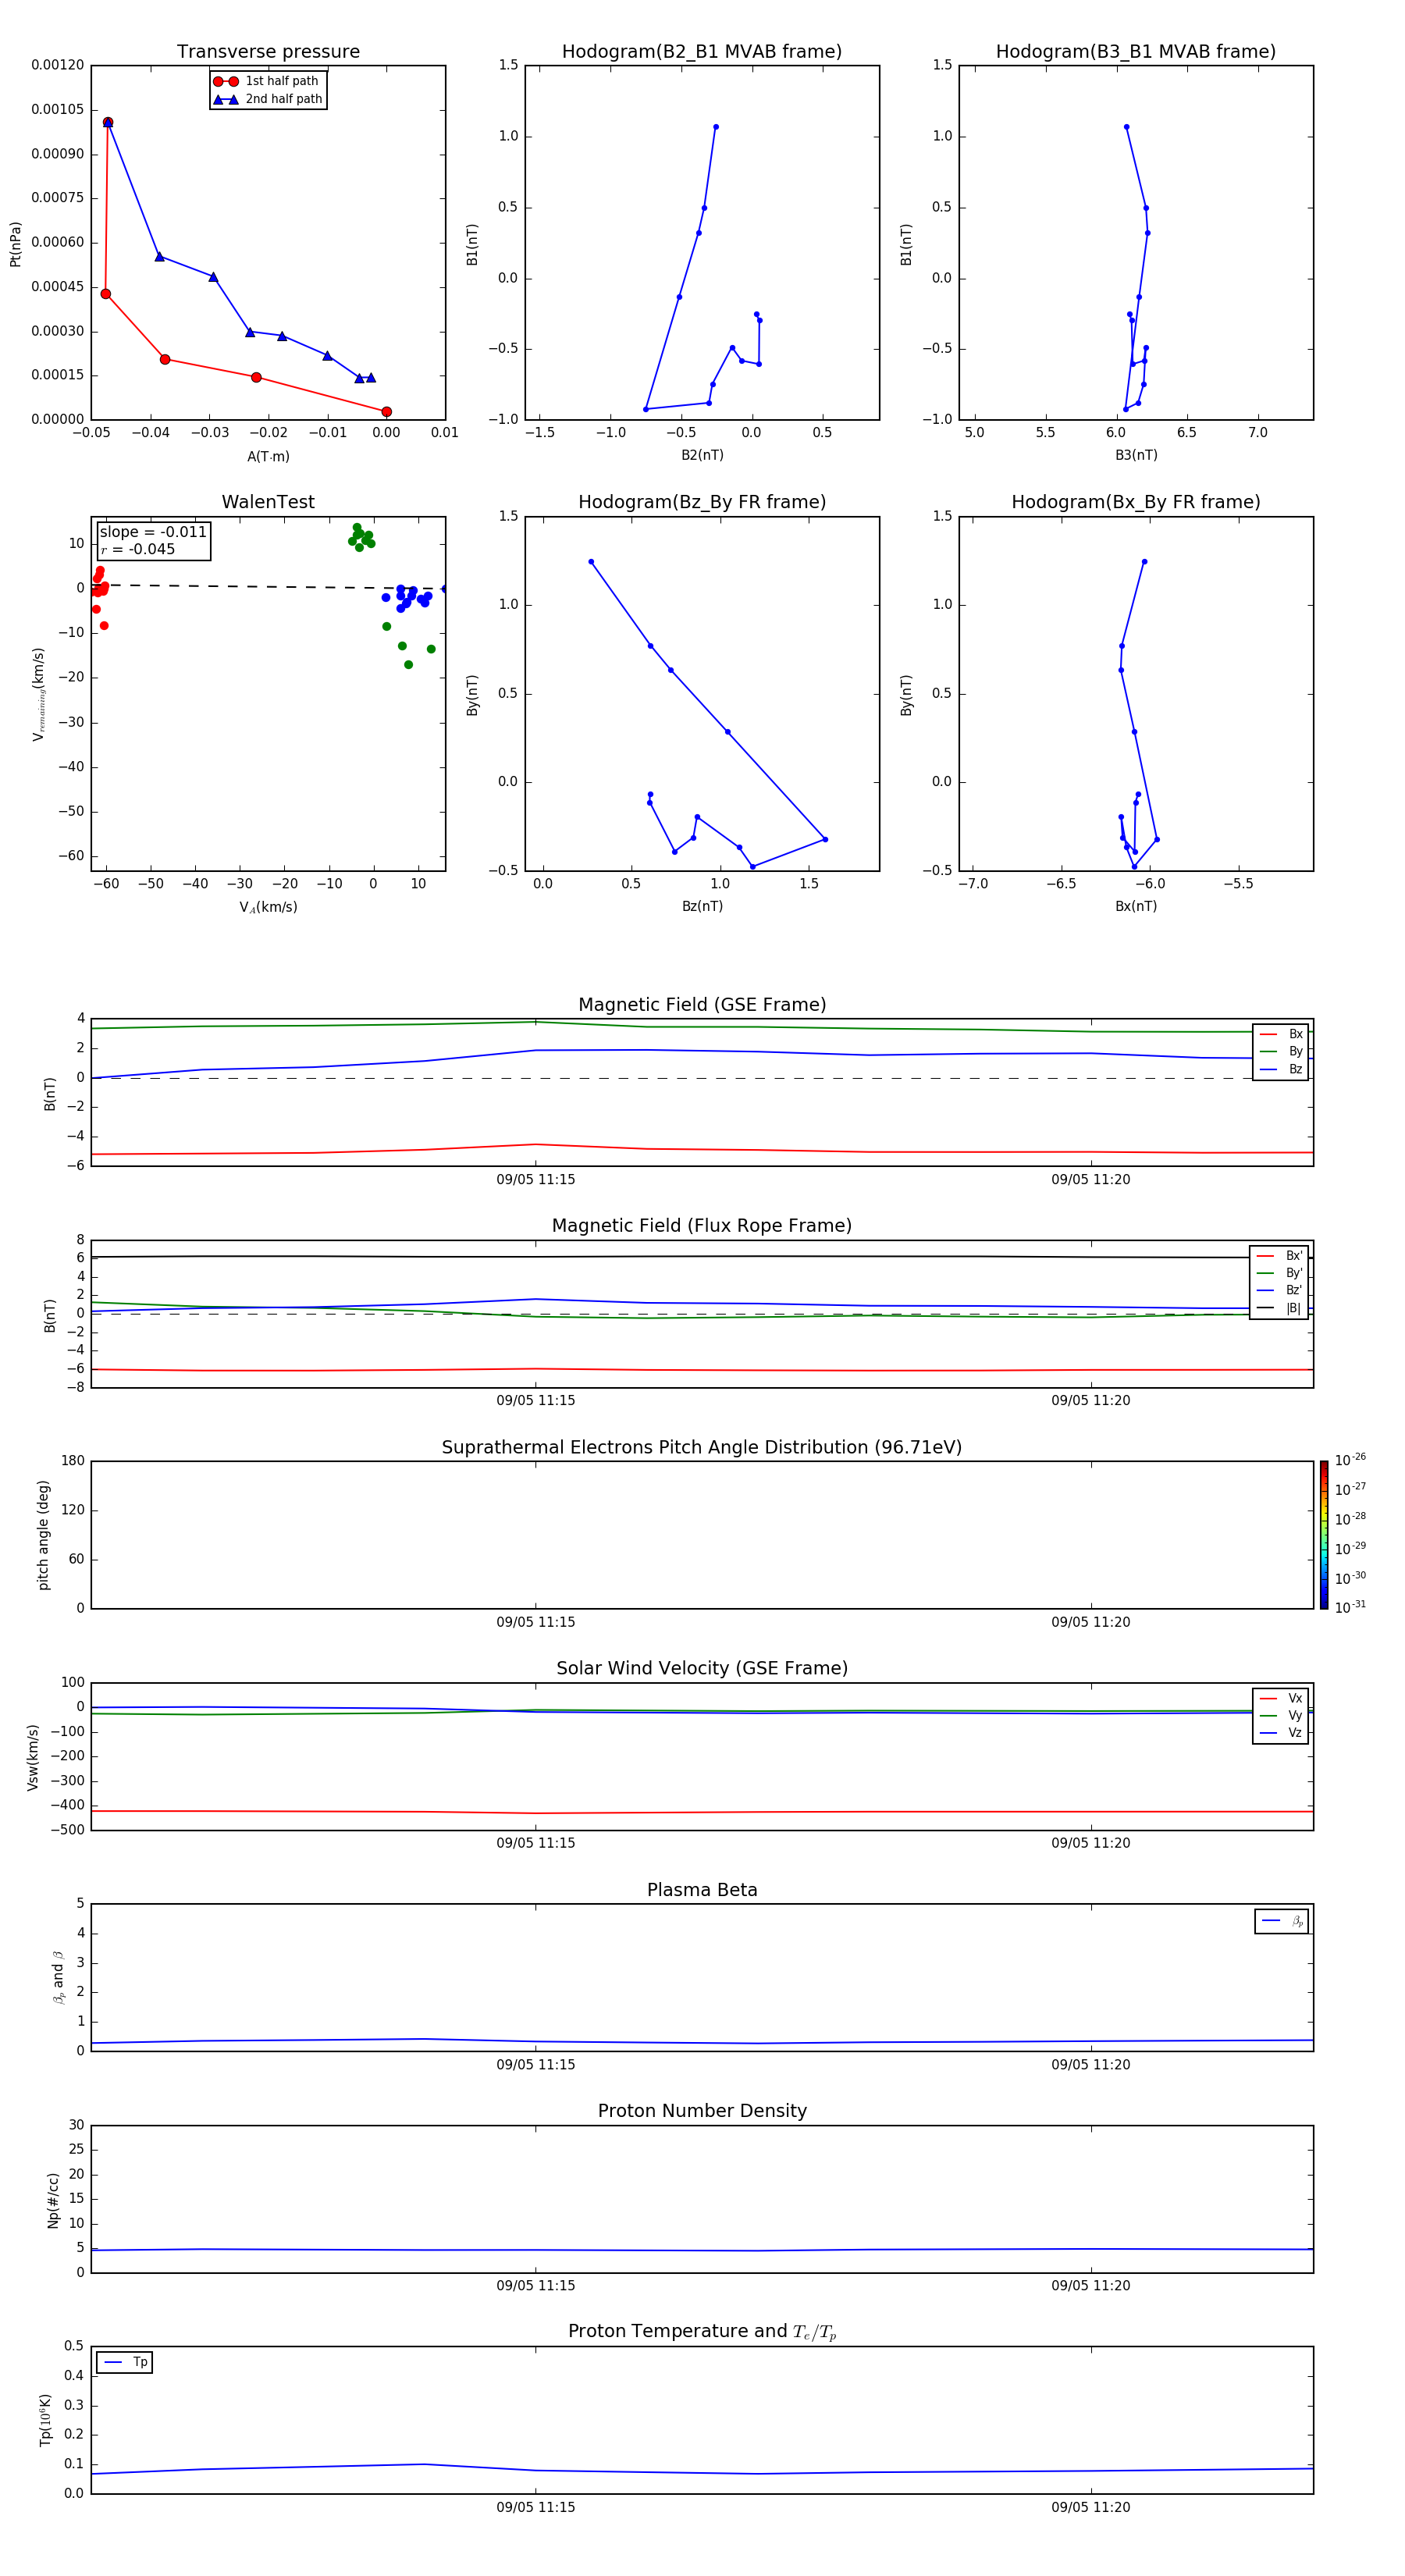Click the "Tp(10^6K)" y-axis label
Viewport: 1405px width, 2576px height.
click(45, 2420)
